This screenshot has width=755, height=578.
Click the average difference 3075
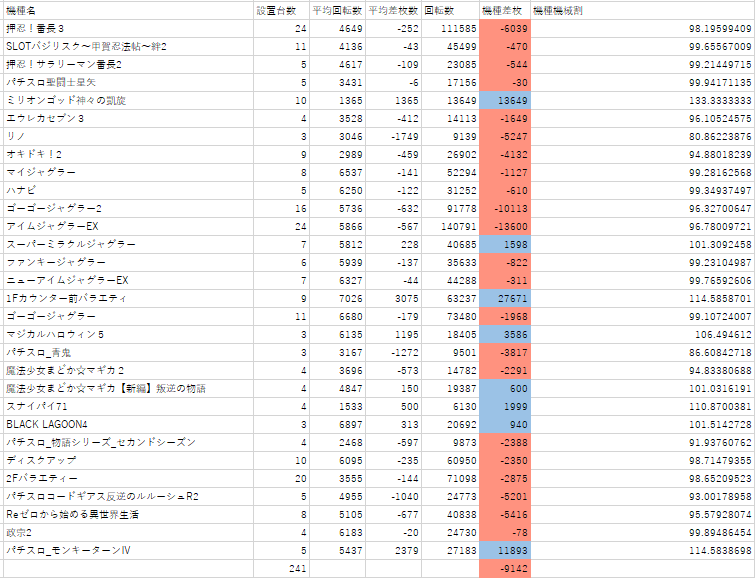click(x=393, y=299)
